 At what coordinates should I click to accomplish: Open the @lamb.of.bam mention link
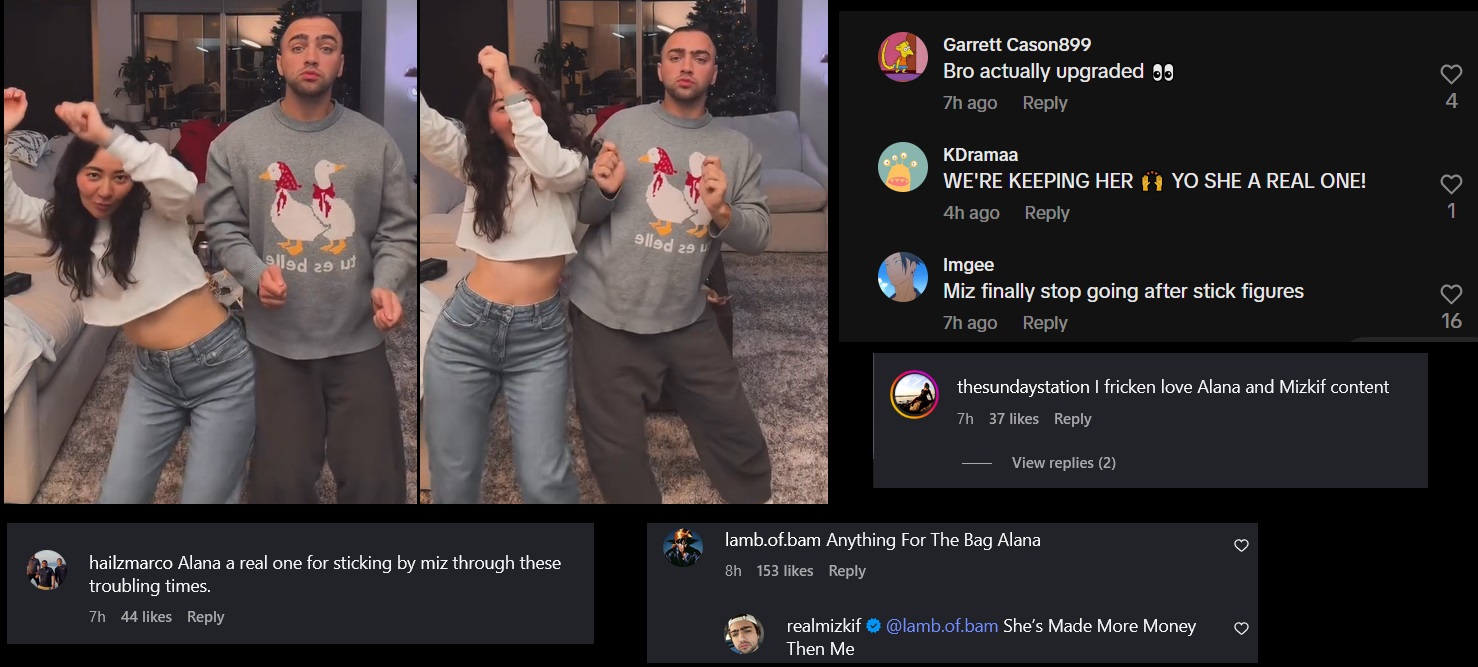pos(942,626)
